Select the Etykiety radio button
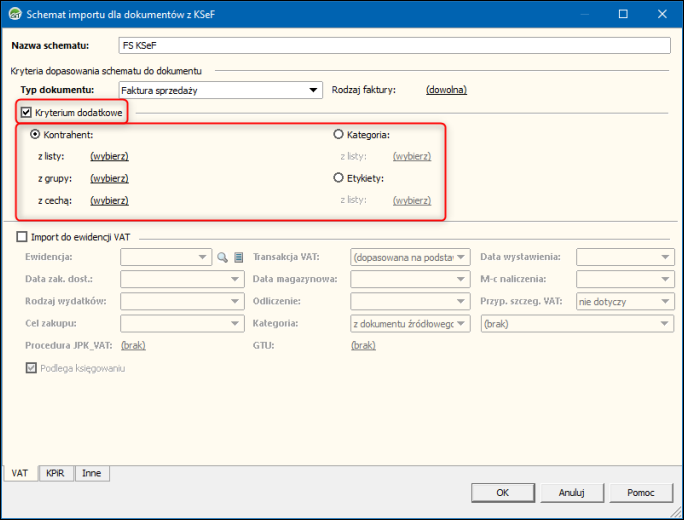Screen dimensions: 684x520 338,178
